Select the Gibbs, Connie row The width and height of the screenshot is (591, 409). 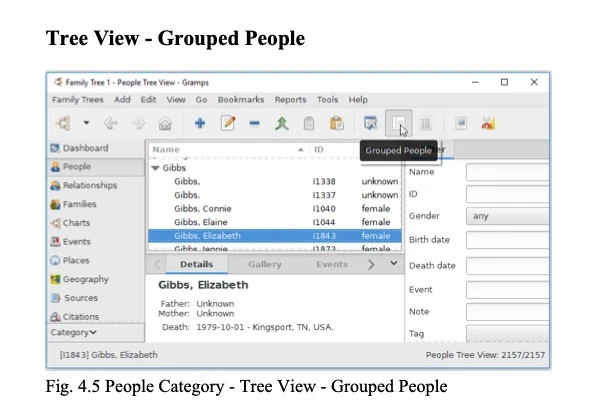coord(274,208)
